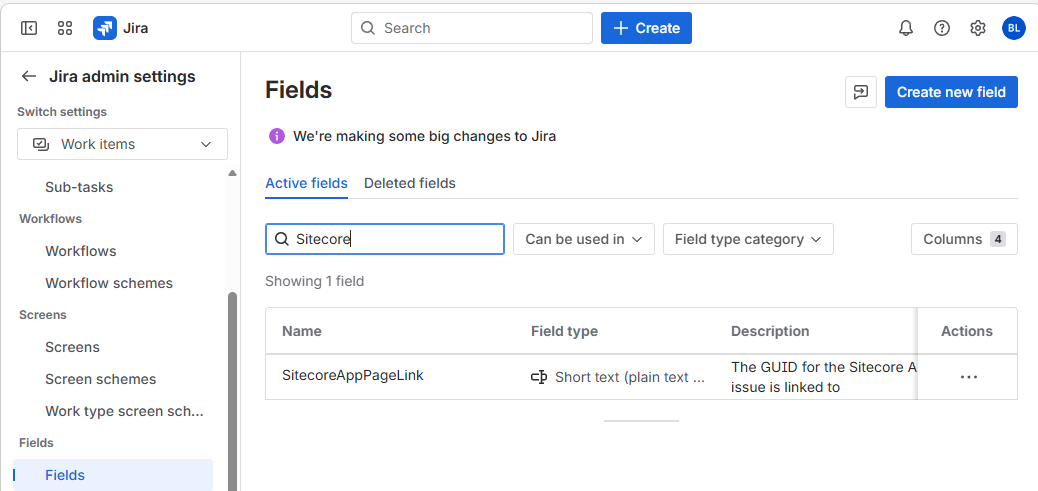
Task: Open the BL user profile avatar
Action: pos(1013,28)
